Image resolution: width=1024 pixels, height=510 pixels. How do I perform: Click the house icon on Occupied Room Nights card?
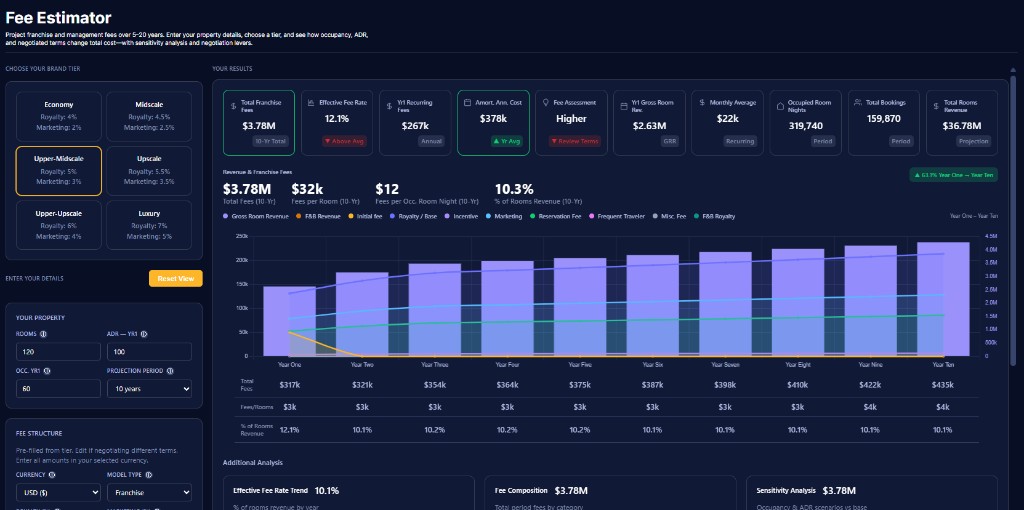tap(780, 106)
